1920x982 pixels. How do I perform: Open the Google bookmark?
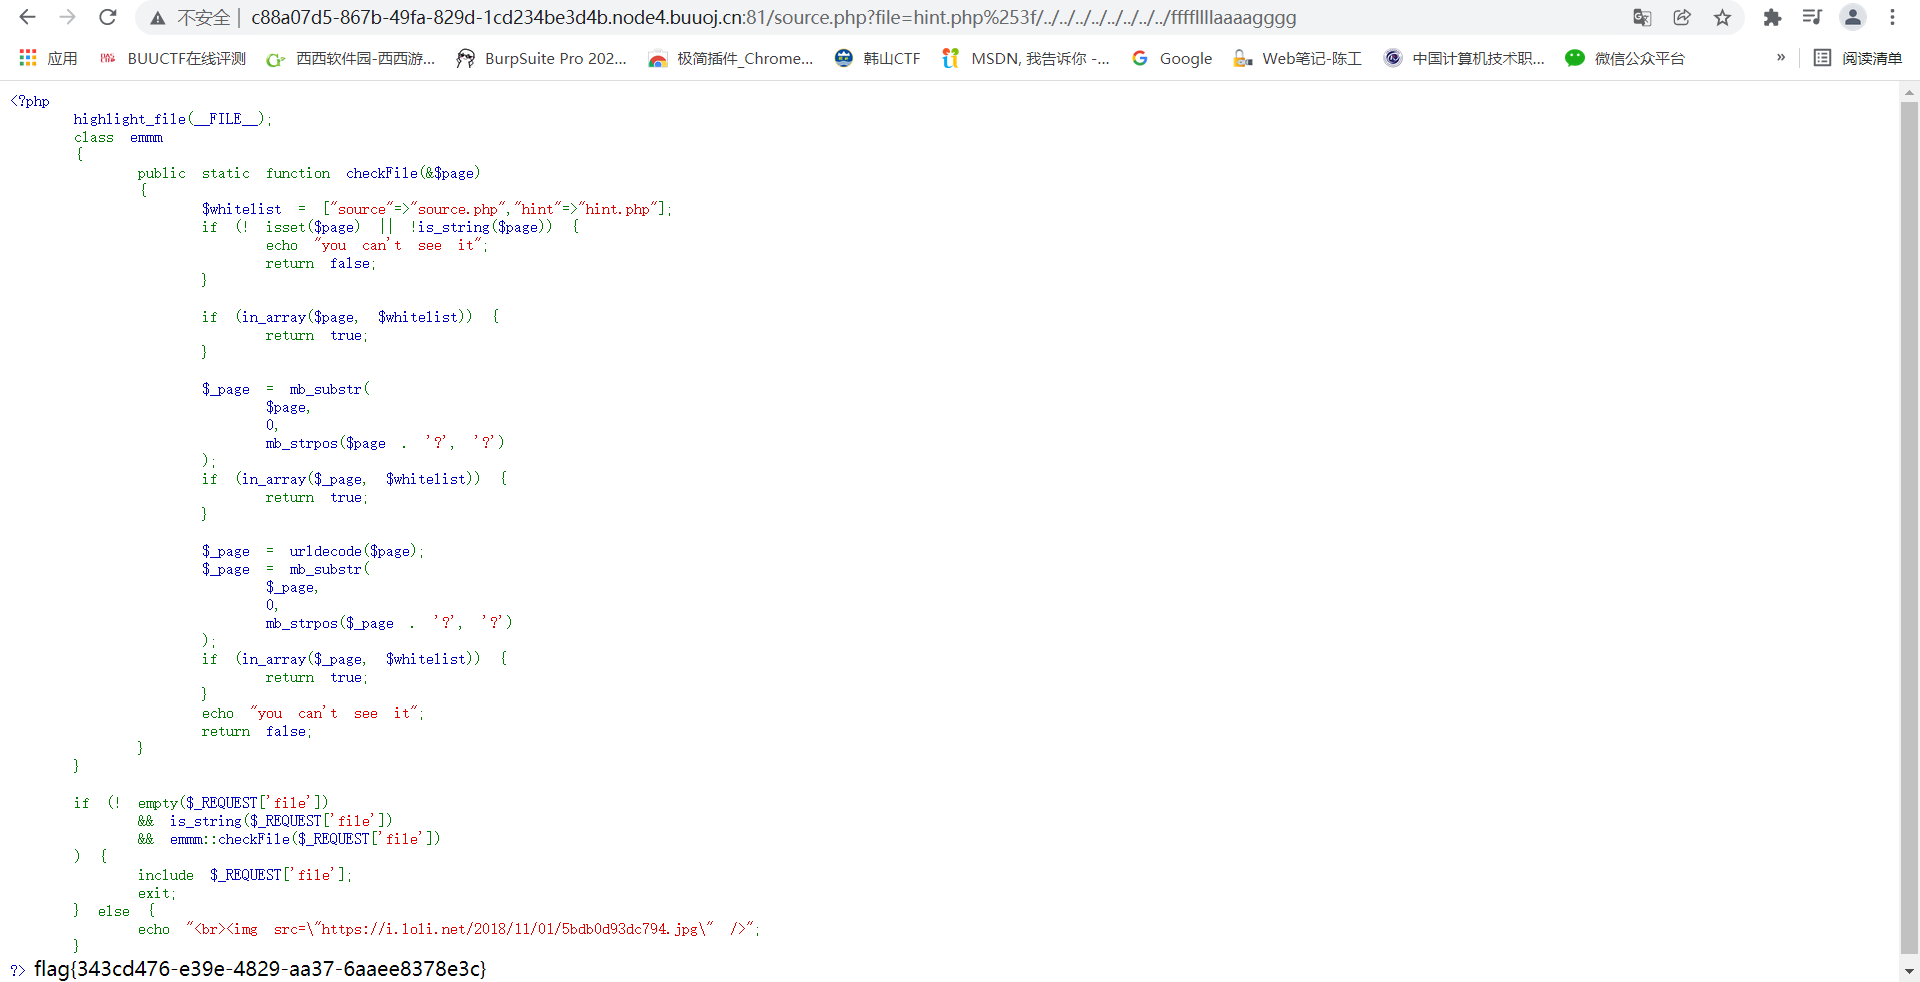pyautogui.click(x=1172, y=58)
